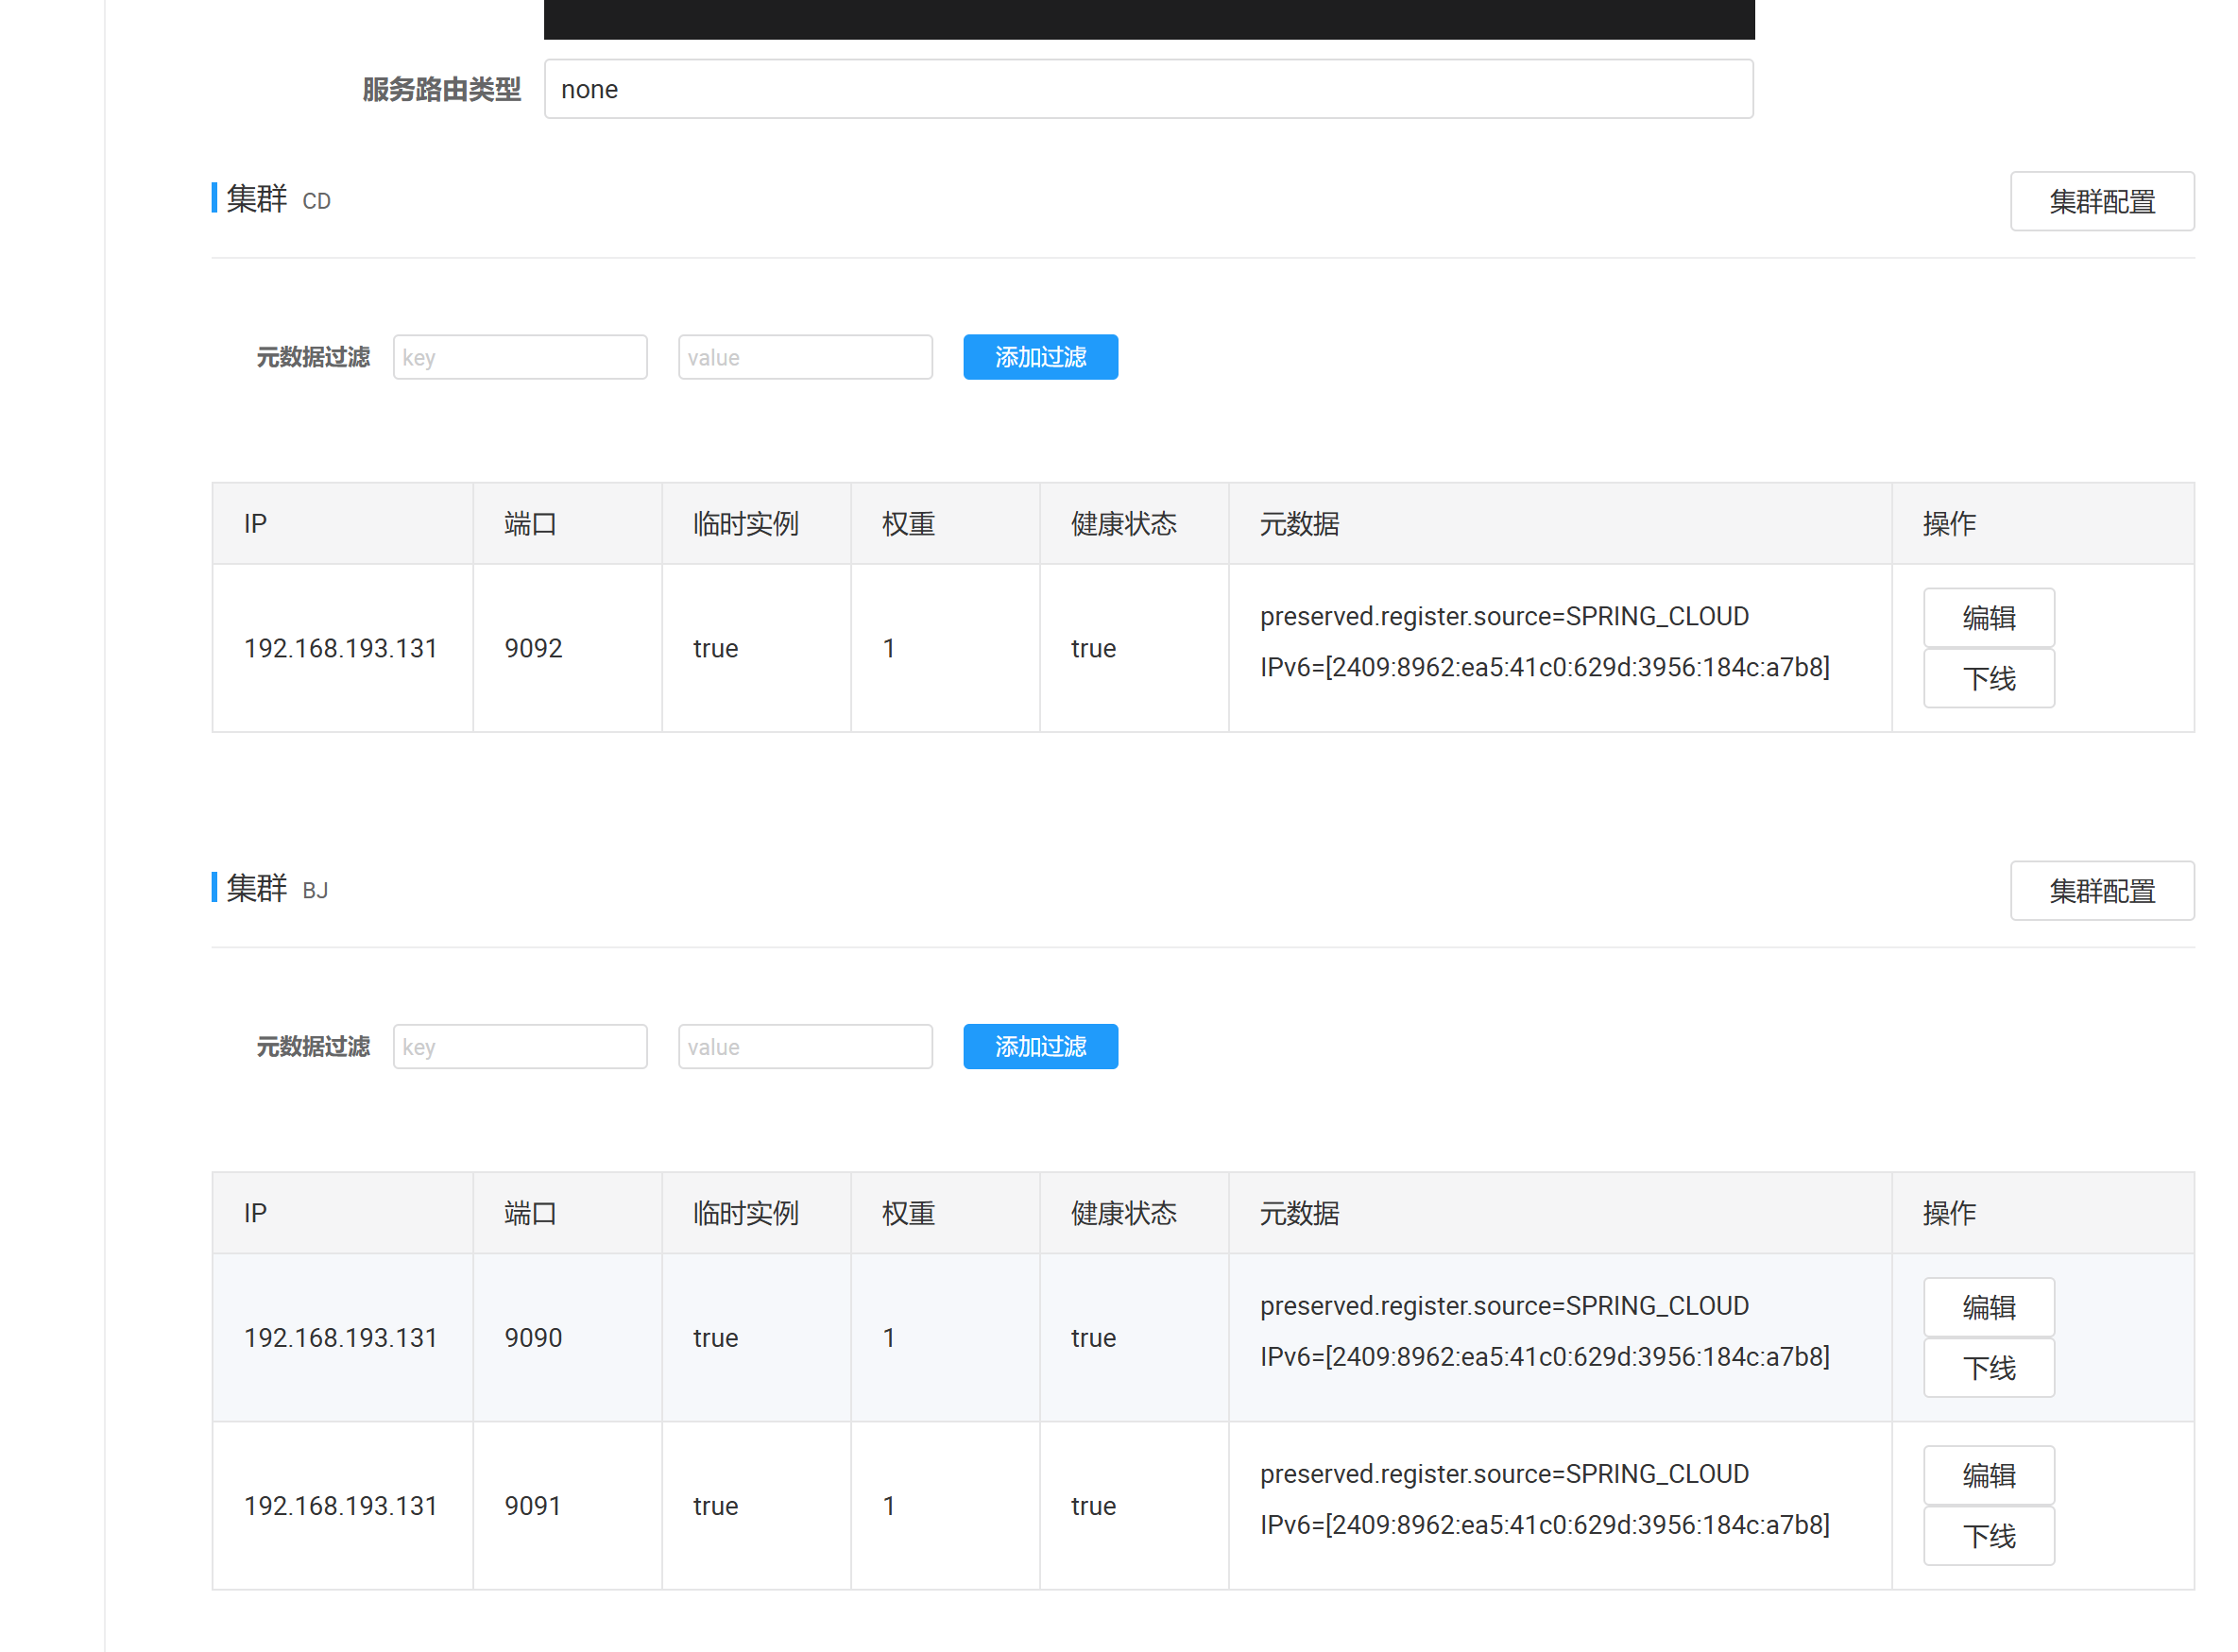Image resolution: width=2238 pixels, height=1652 pixels.
Task: Click the 元数据 column header in CD table
Action: click(1299, 523)
